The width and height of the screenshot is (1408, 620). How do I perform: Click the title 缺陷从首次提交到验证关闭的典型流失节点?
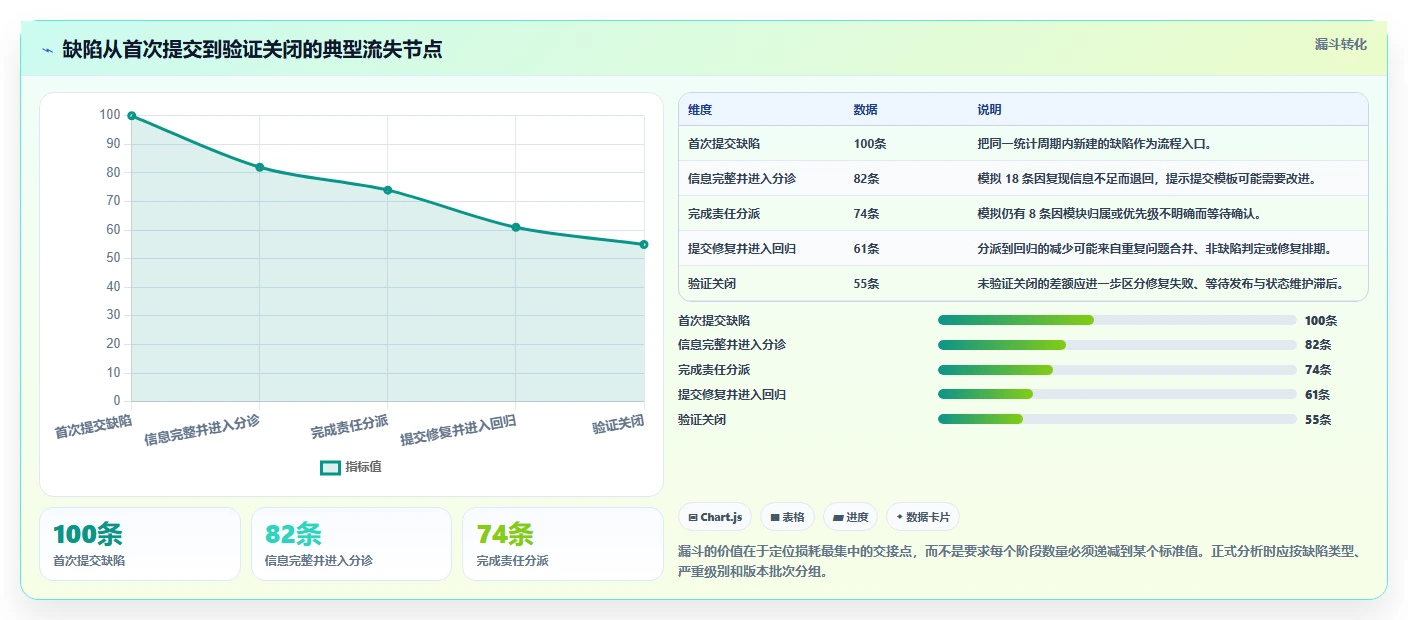pos(252,50)
